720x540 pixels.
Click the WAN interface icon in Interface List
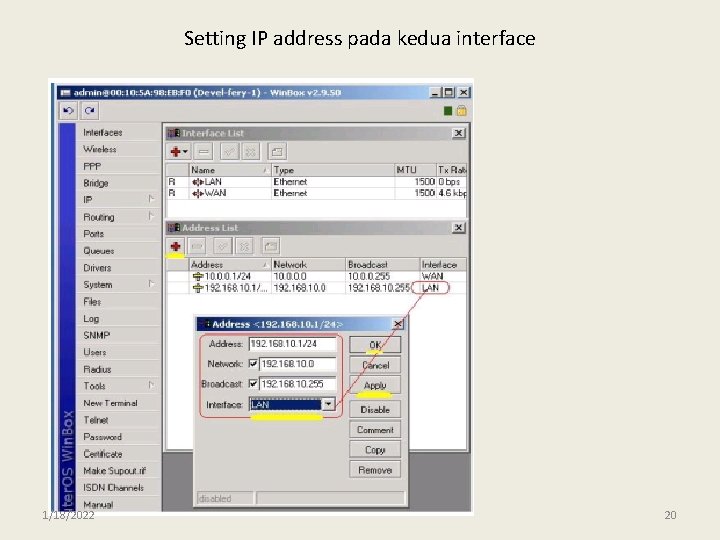click(x=198, y=193)
